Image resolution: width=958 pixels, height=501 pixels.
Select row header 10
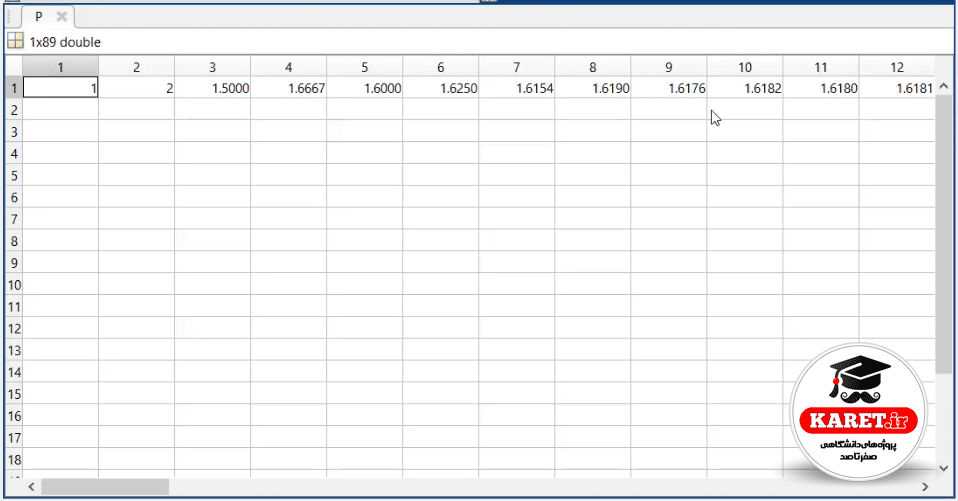coord(14,285)
